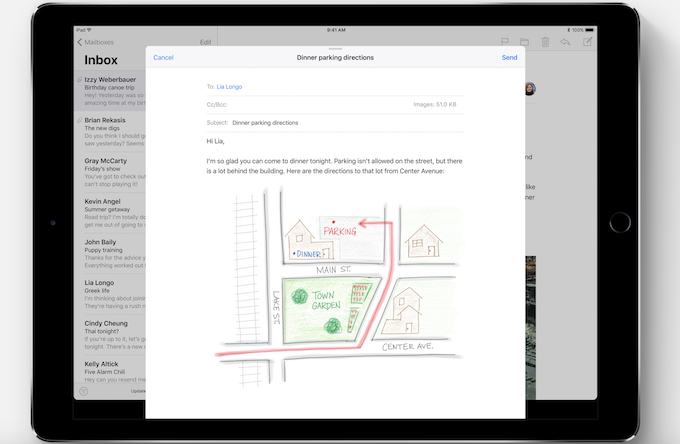Screen dimensions: 680x444
Task: Tap the compose new message icon
Action: (x=587, y=42)
